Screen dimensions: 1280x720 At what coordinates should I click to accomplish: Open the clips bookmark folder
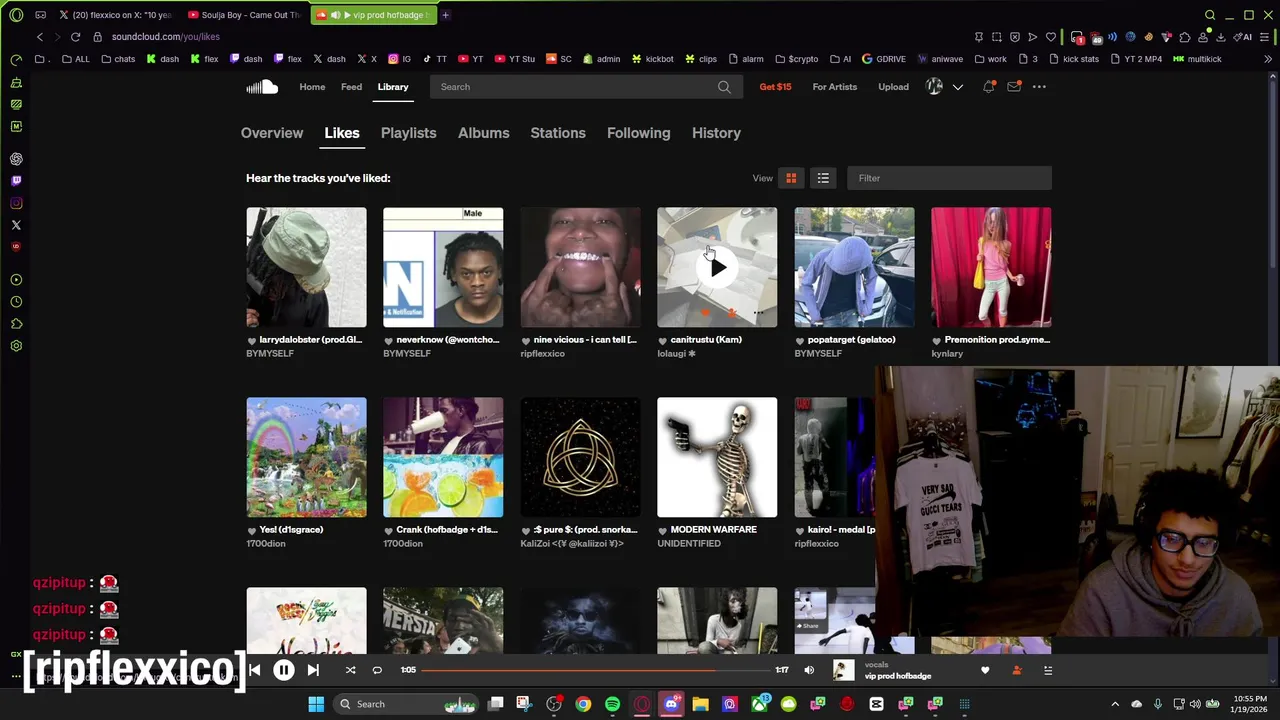click(700, 59)
